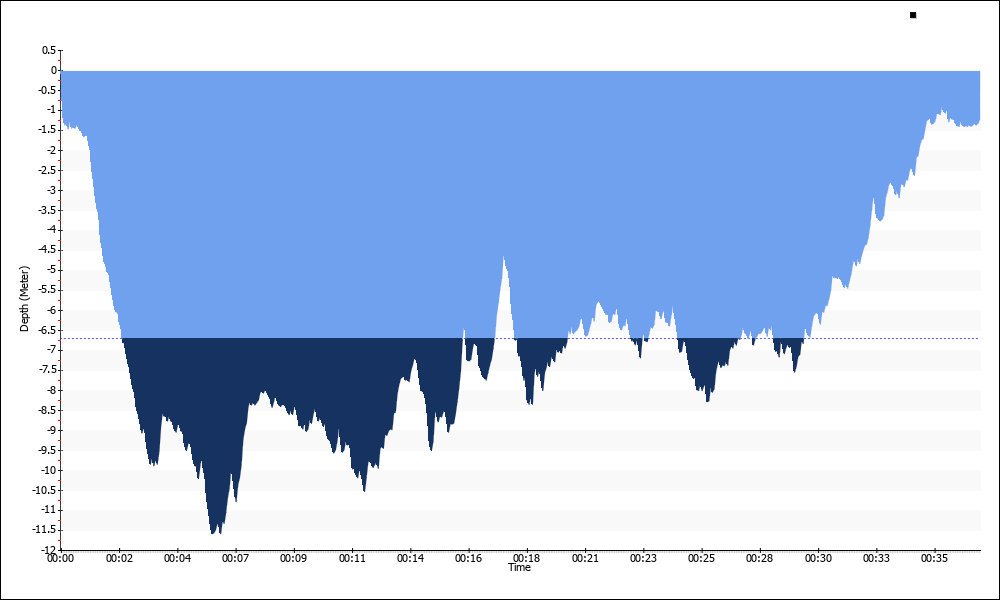Click the 'Depth (Meter)' axis title

tap(24, 299)
